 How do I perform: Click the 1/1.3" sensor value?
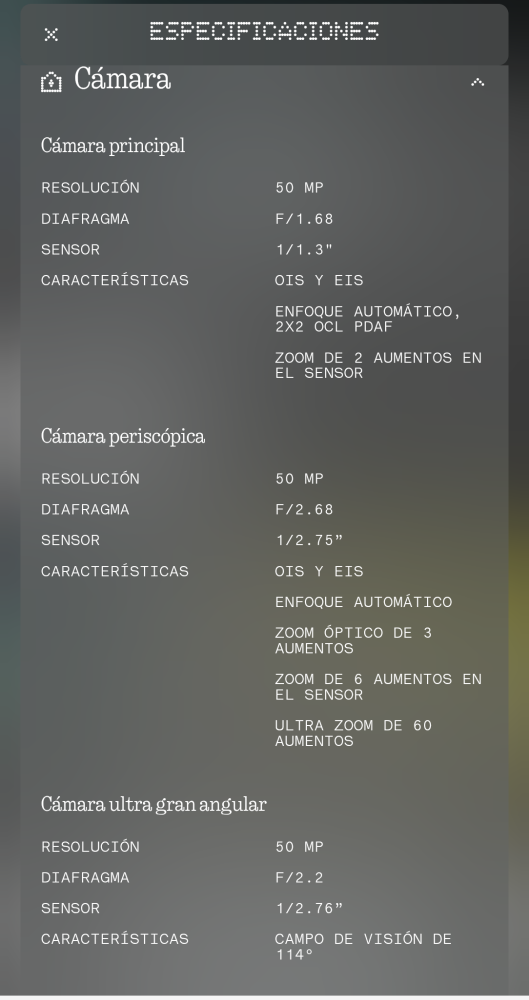click(x=304, y=249)
